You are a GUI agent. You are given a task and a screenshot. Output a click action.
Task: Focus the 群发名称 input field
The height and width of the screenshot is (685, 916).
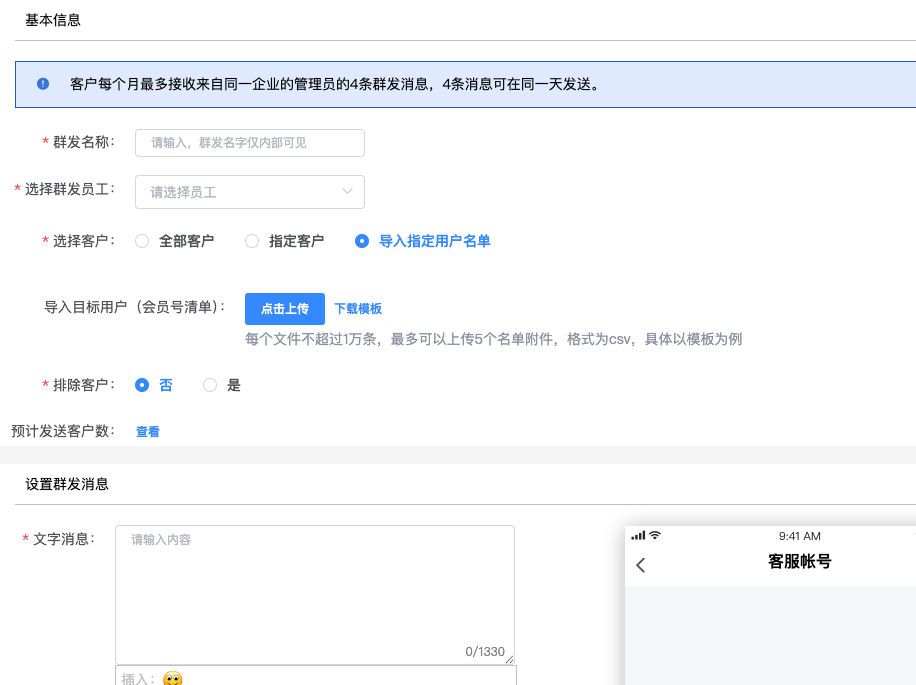(x=250, y=143)
